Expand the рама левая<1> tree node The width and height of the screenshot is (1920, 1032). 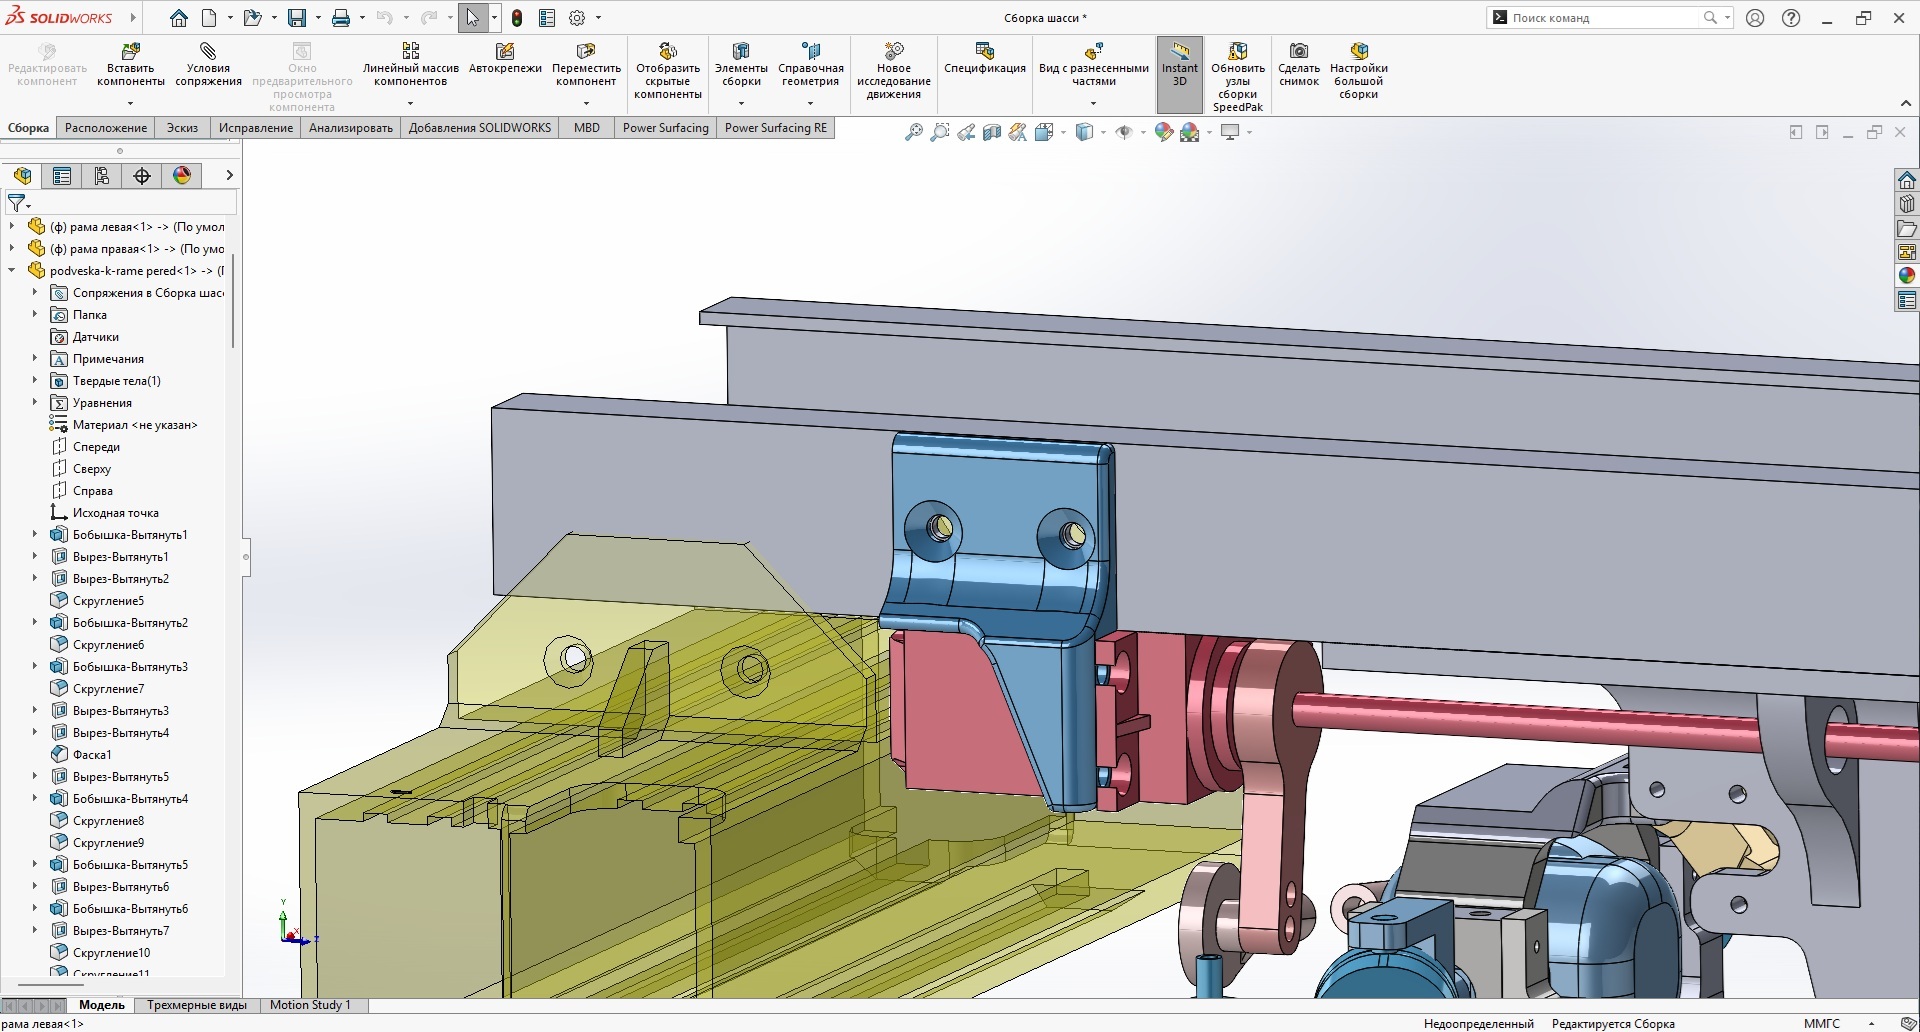click(12, 227)
